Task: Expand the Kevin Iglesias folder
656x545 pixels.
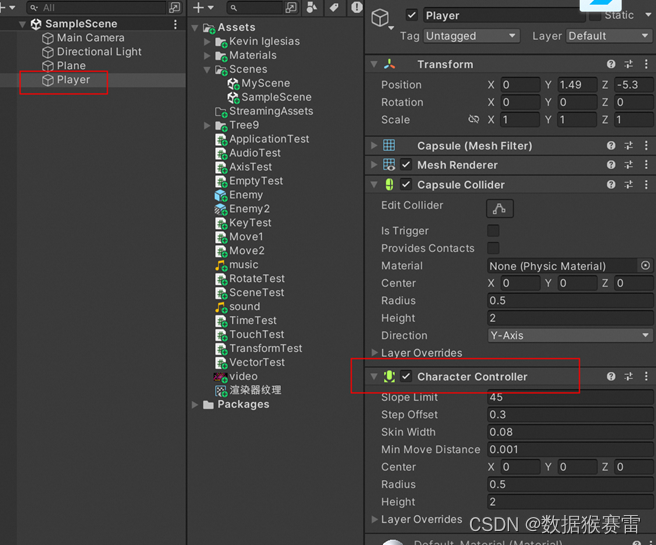Action: (207, 41)
